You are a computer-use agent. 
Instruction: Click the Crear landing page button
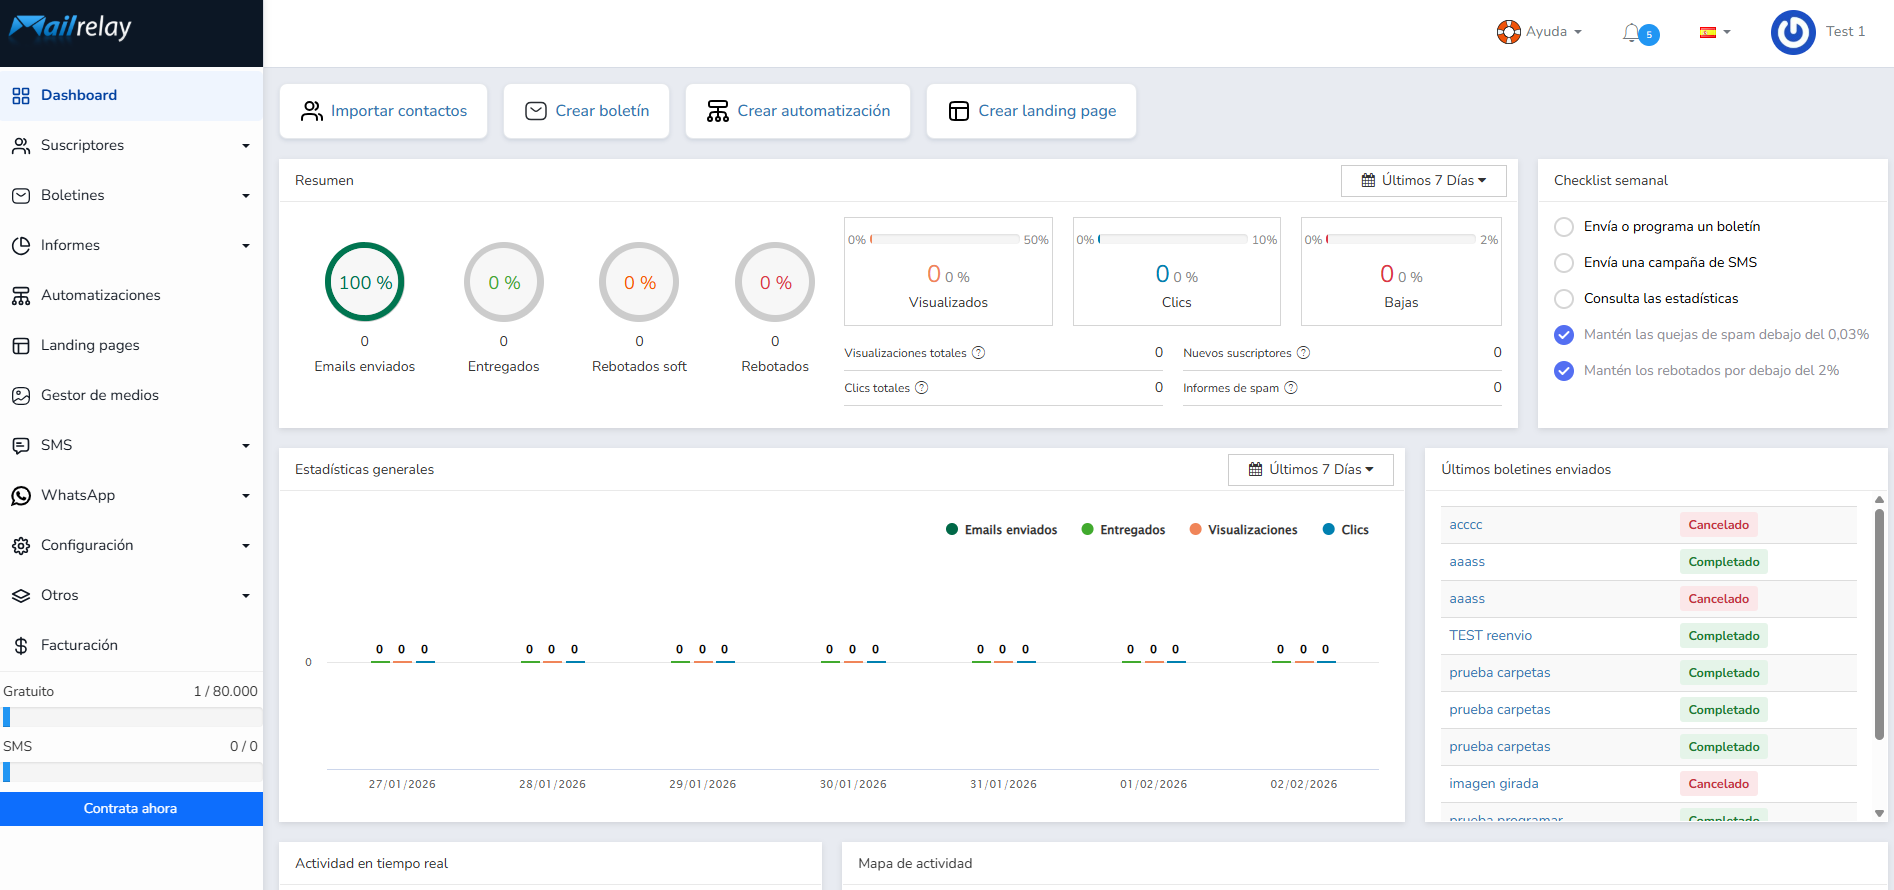(x=1031, y=111)
